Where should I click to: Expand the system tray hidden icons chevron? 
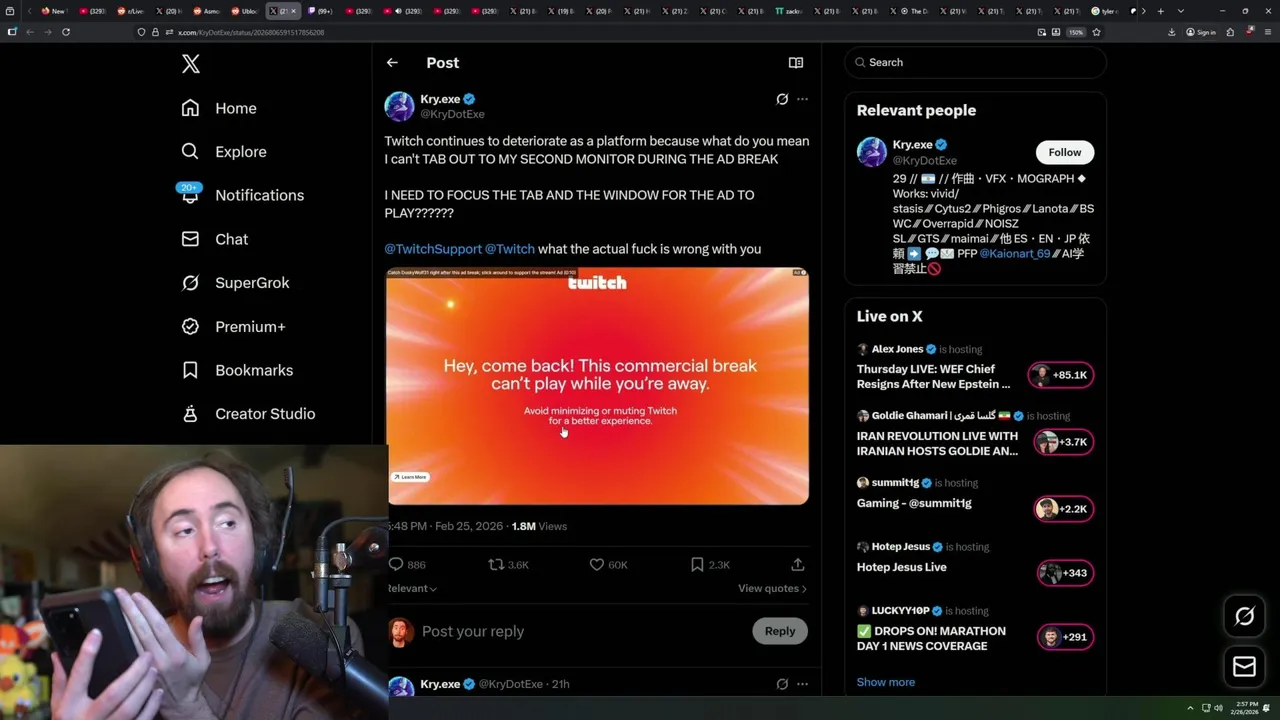point(1190,708)
